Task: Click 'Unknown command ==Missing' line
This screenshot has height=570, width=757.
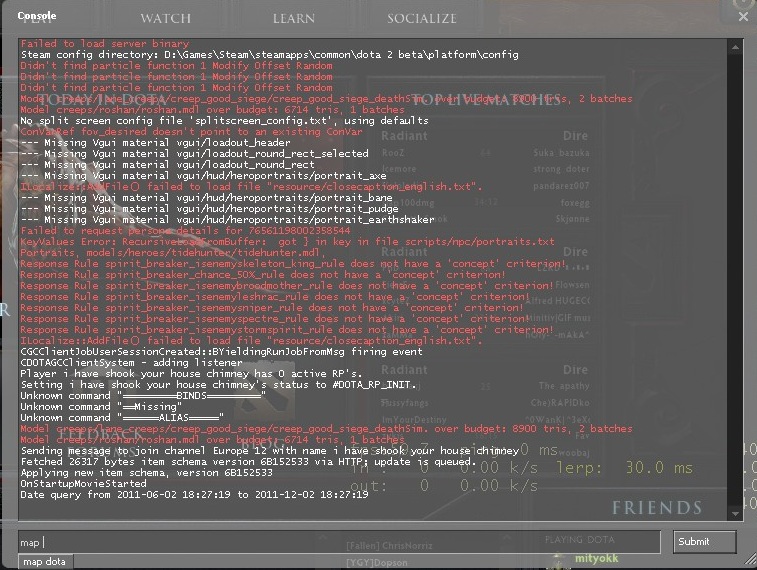Action: (101, 407)
